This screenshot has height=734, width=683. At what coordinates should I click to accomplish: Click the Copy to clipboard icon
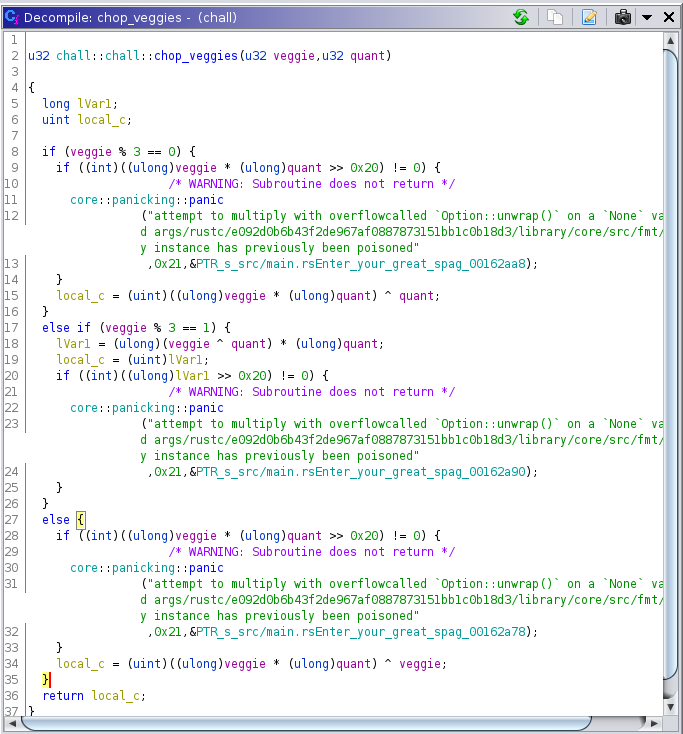tap(555, 18)
